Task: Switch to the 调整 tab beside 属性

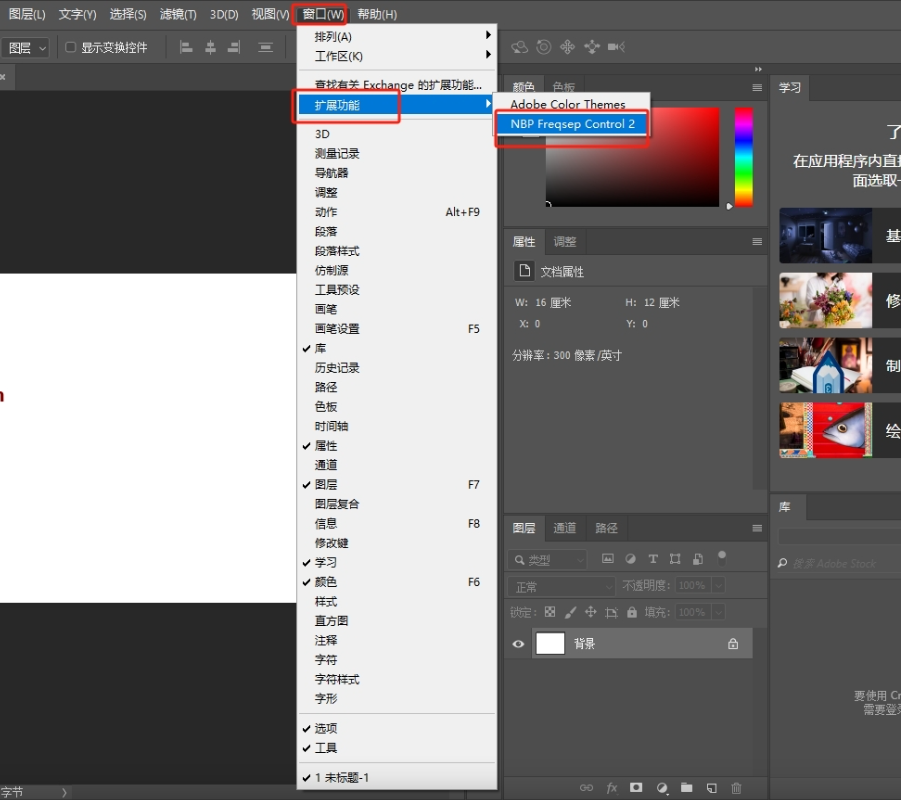Action: (x=564, y=241)
